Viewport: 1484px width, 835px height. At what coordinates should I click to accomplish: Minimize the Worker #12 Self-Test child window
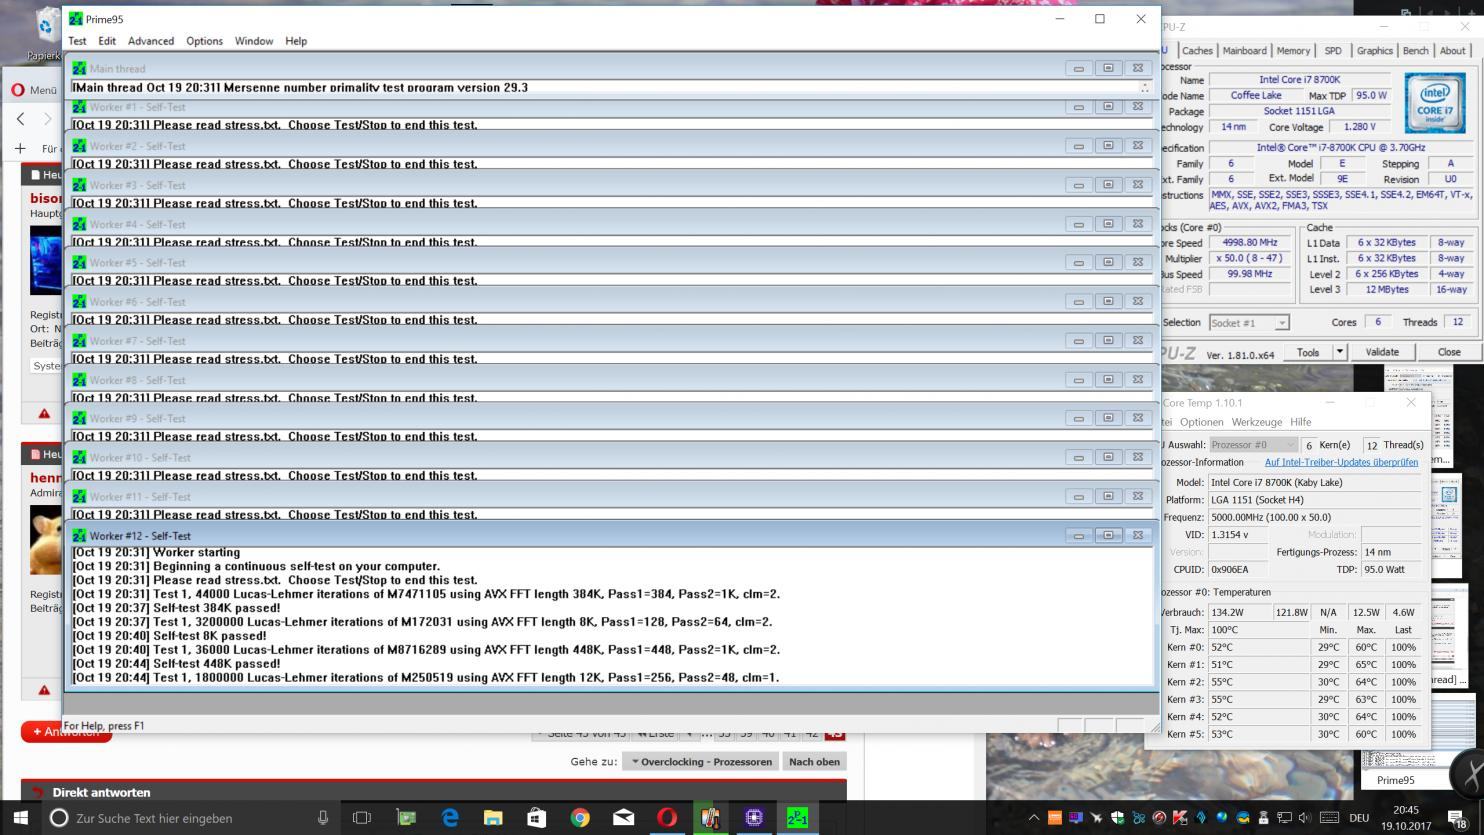coord(1078,535)
